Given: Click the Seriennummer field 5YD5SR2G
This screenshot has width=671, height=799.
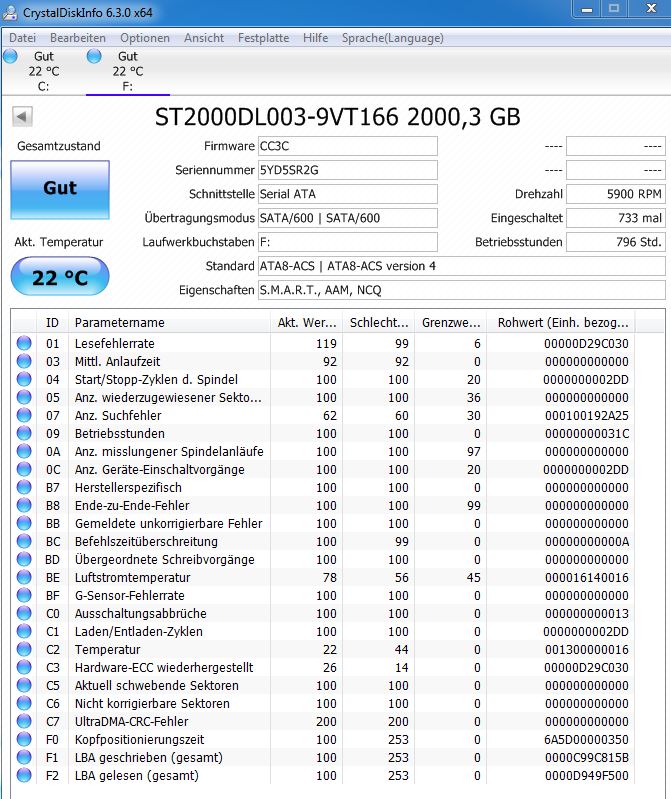Looking at the screenshot, I should (x=347, y=170).
